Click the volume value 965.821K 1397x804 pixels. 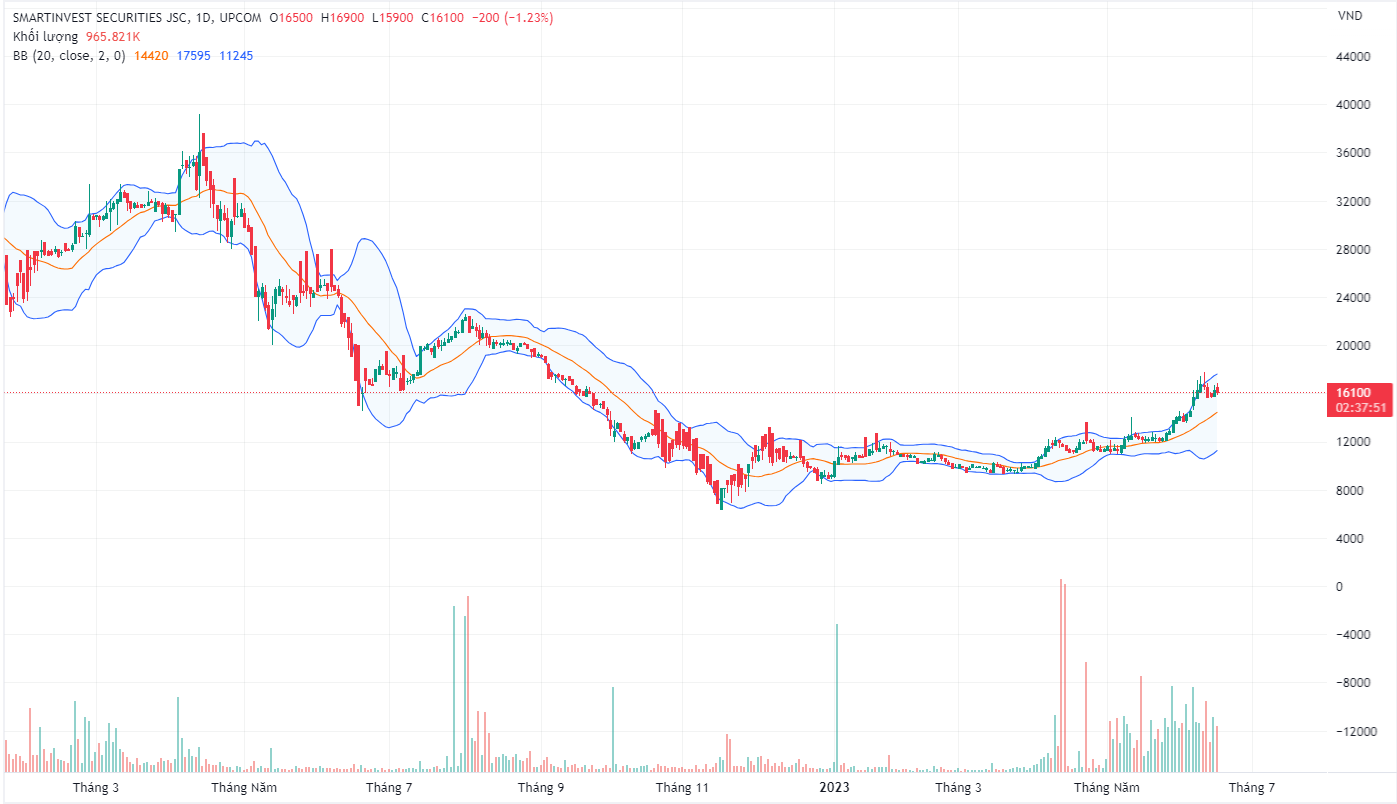(x=112, y=37)
